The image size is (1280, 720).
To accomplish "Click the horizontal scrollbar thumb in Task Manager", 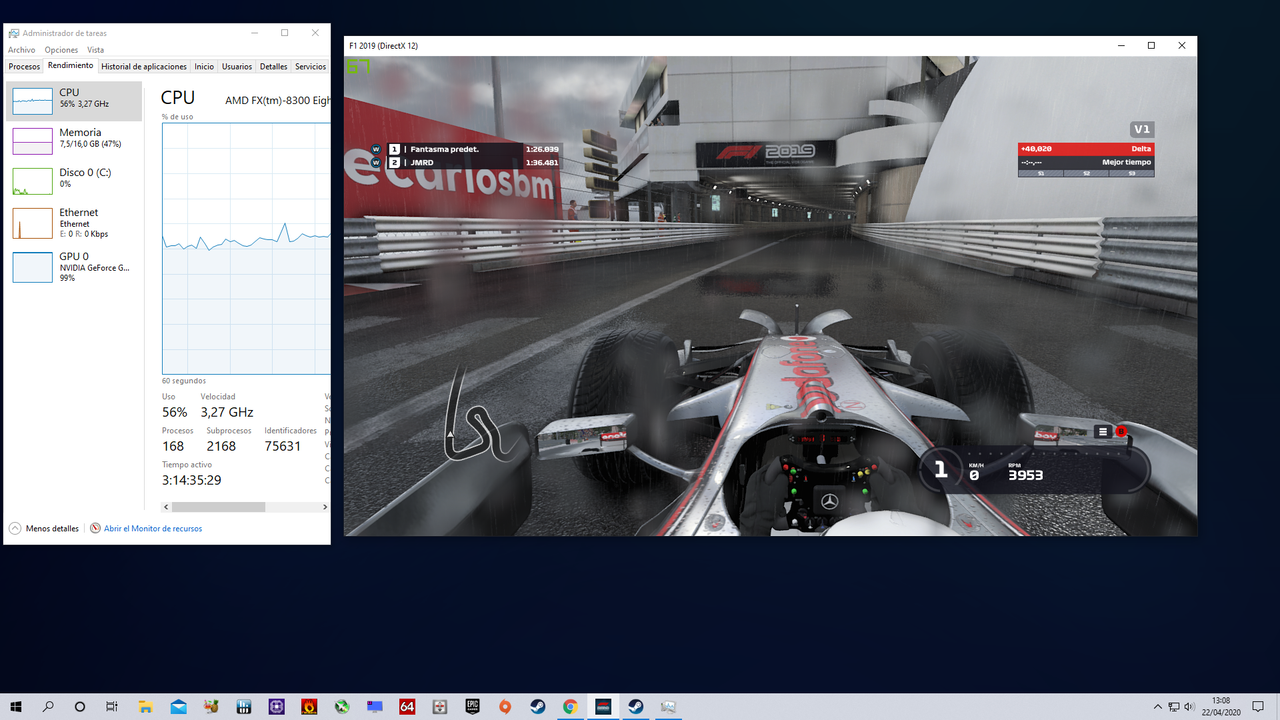I will click(x=218, y=507).
